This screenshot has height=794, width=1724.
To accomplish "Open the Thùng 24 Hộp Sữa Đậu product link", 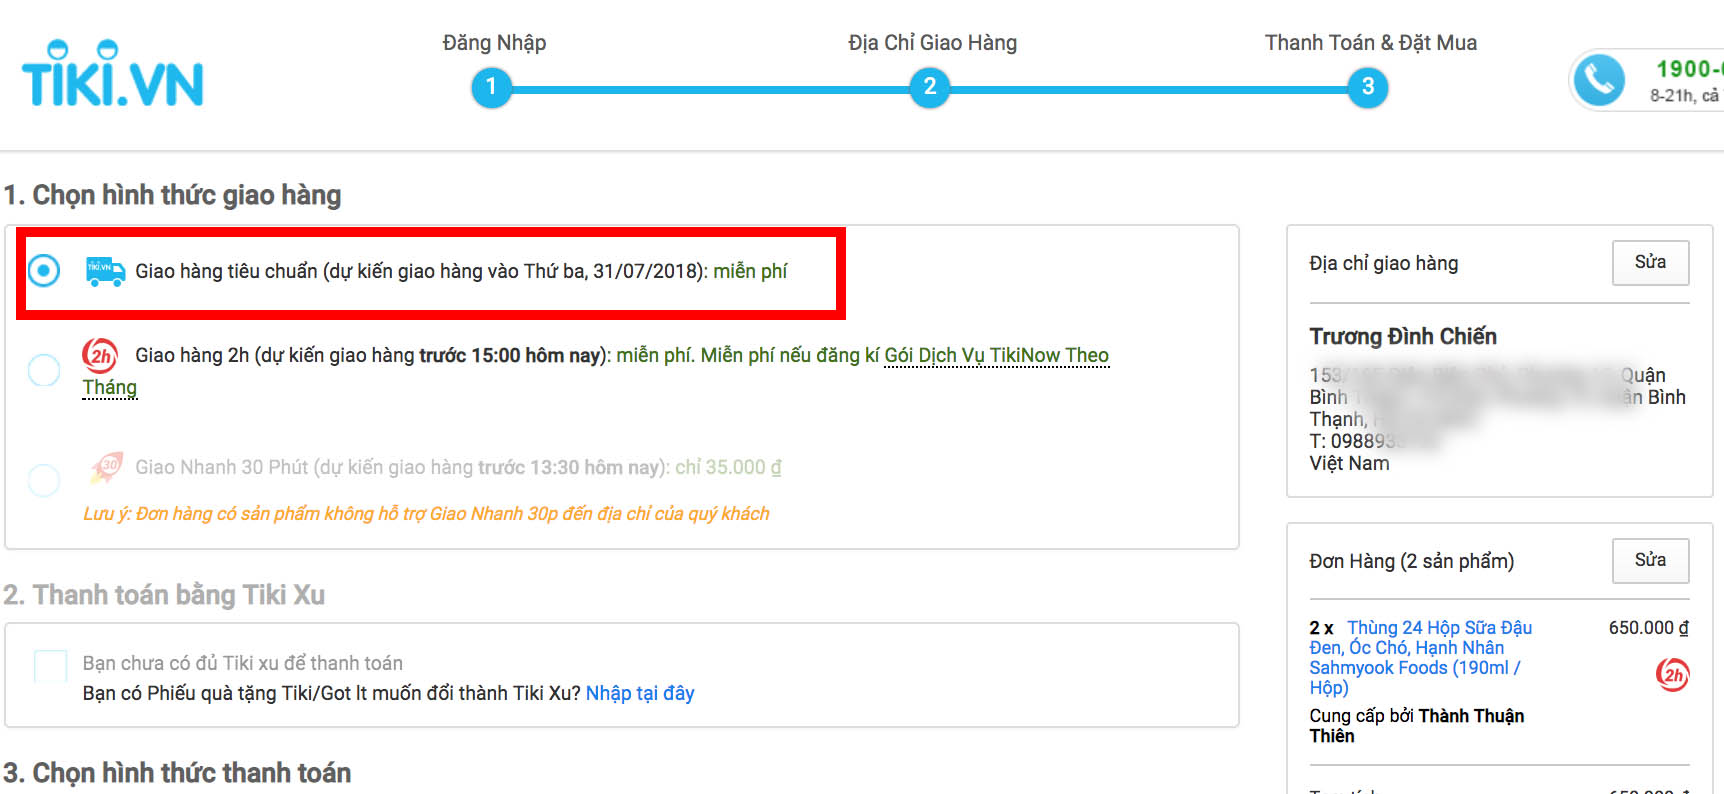I will click(1420, 657).
